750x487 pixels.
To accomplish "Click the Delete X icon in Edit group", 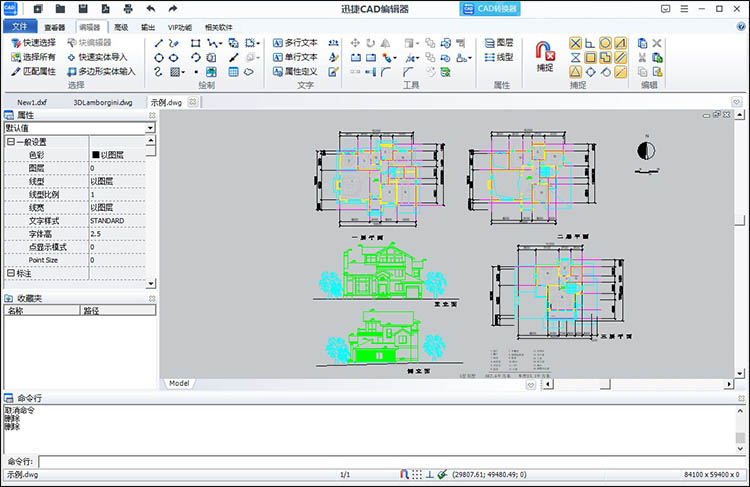I will (x=657, y=43).
